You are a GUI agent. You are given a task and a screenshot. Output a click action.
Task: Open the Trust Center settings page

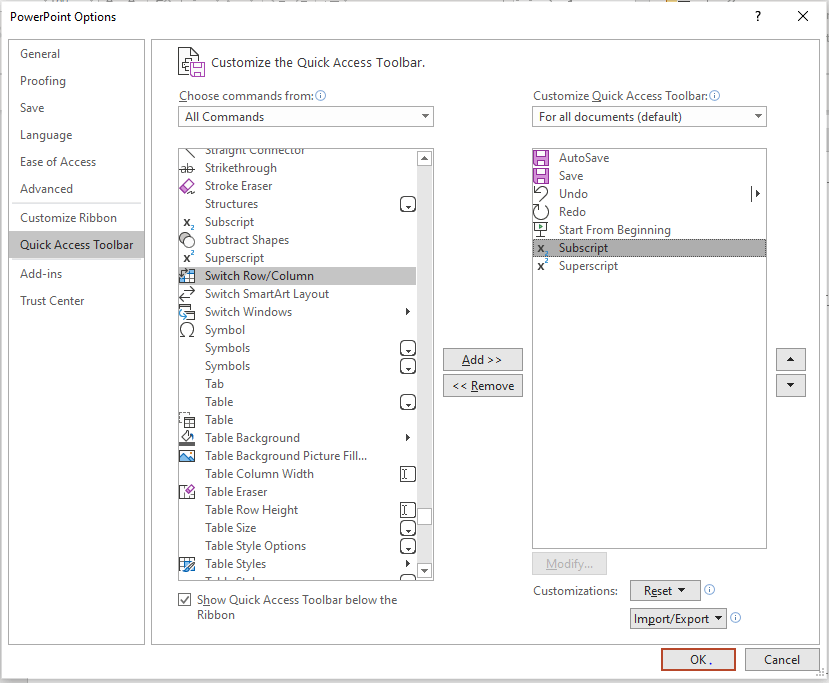pos(52,300)
